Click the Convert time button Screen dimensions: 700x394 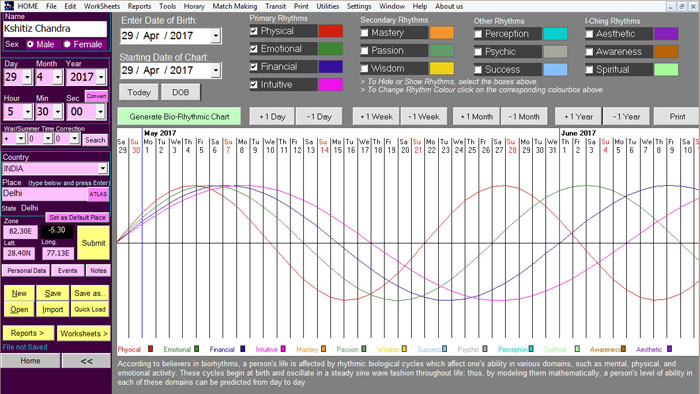(x=96, y=96)
